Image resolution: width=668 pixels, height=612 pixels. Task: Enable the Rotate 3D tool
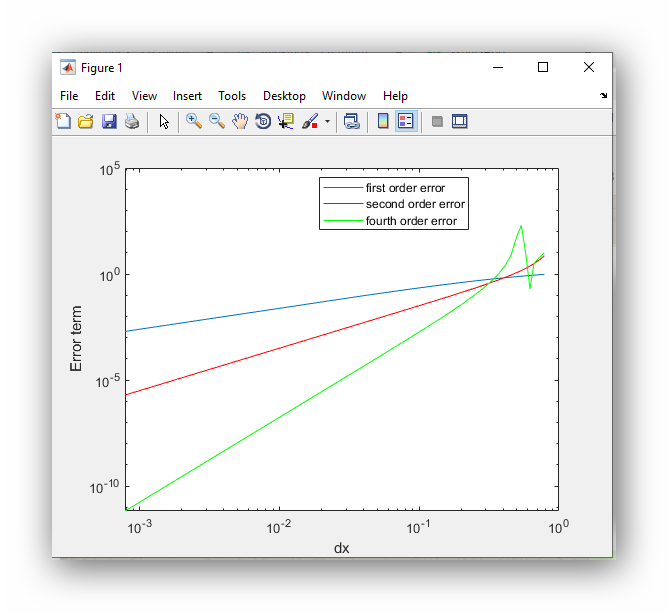coord(263,122)
